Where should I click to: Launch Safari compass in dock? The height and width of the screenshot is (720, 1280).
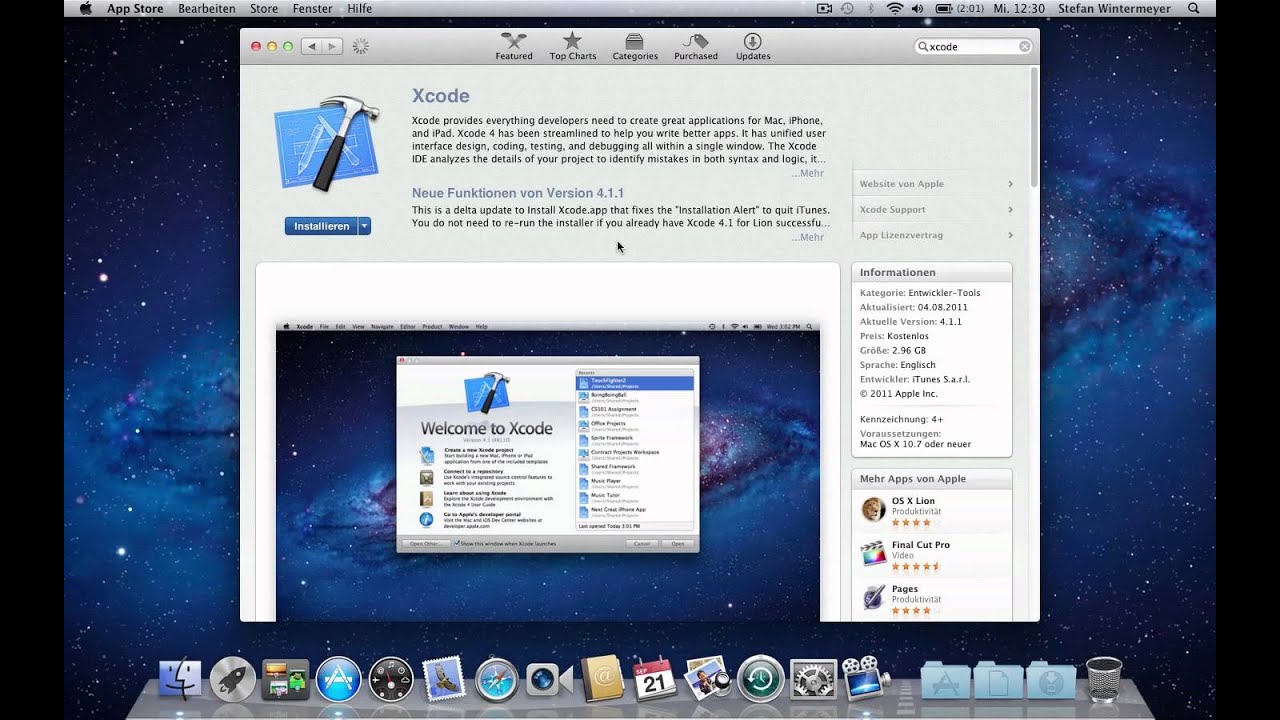[x=497, y=679]
